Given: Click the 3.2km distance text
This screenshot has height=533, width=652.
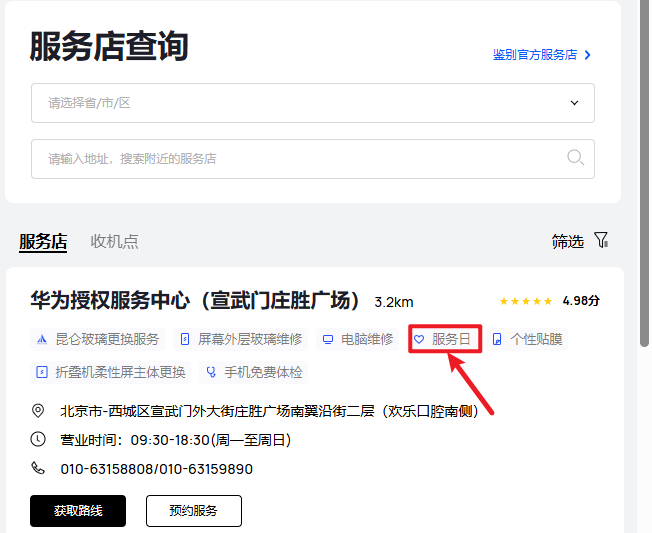Looking at the screenshot, I should click(394, 302).
